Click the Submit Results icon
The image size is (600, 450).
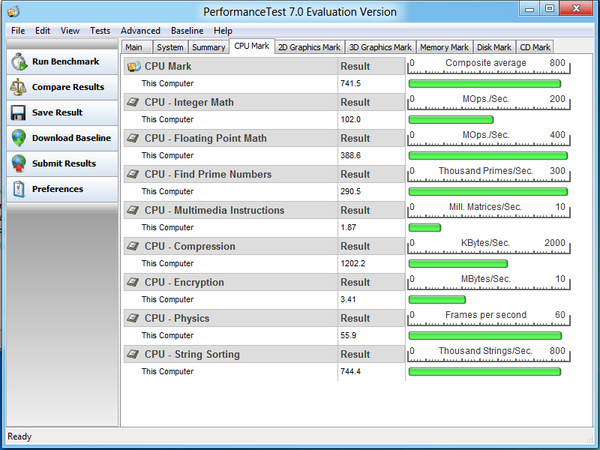pyautogui.click(x=18, y=163)
